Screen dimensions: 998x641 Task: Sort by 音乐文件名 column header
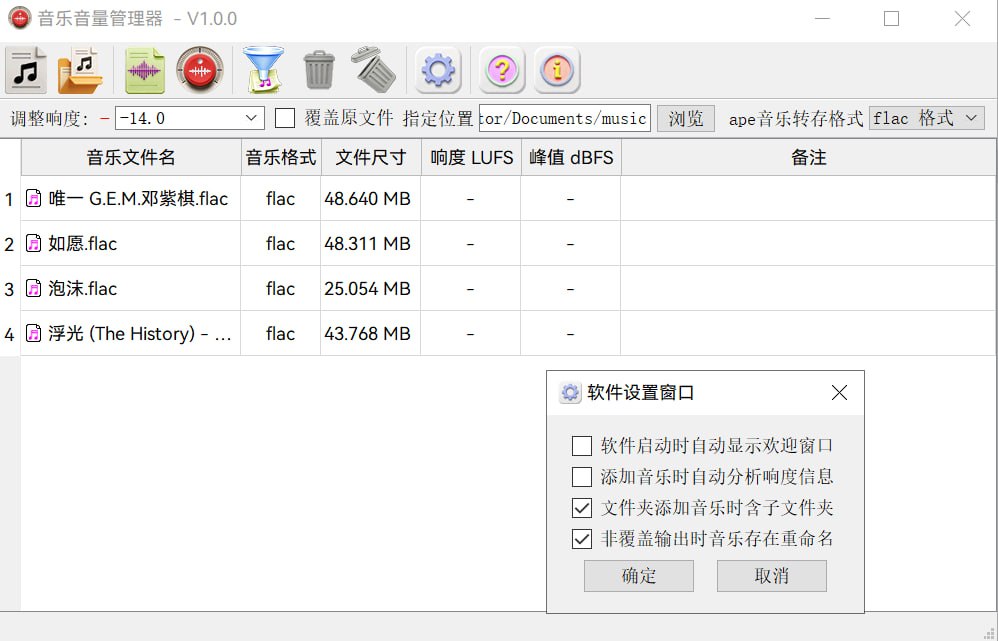131,157
